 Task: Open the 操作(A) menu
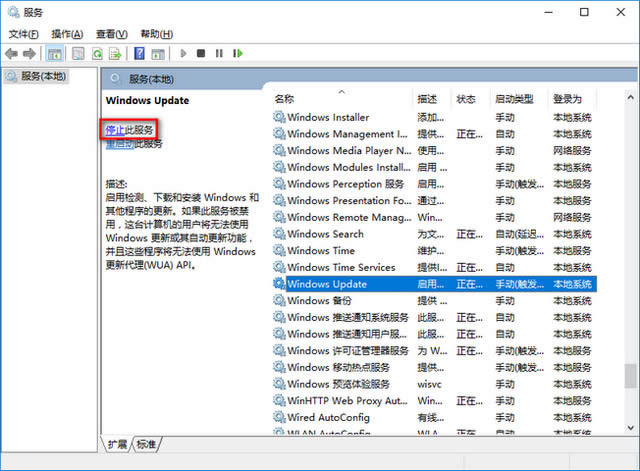coord(68,33)
